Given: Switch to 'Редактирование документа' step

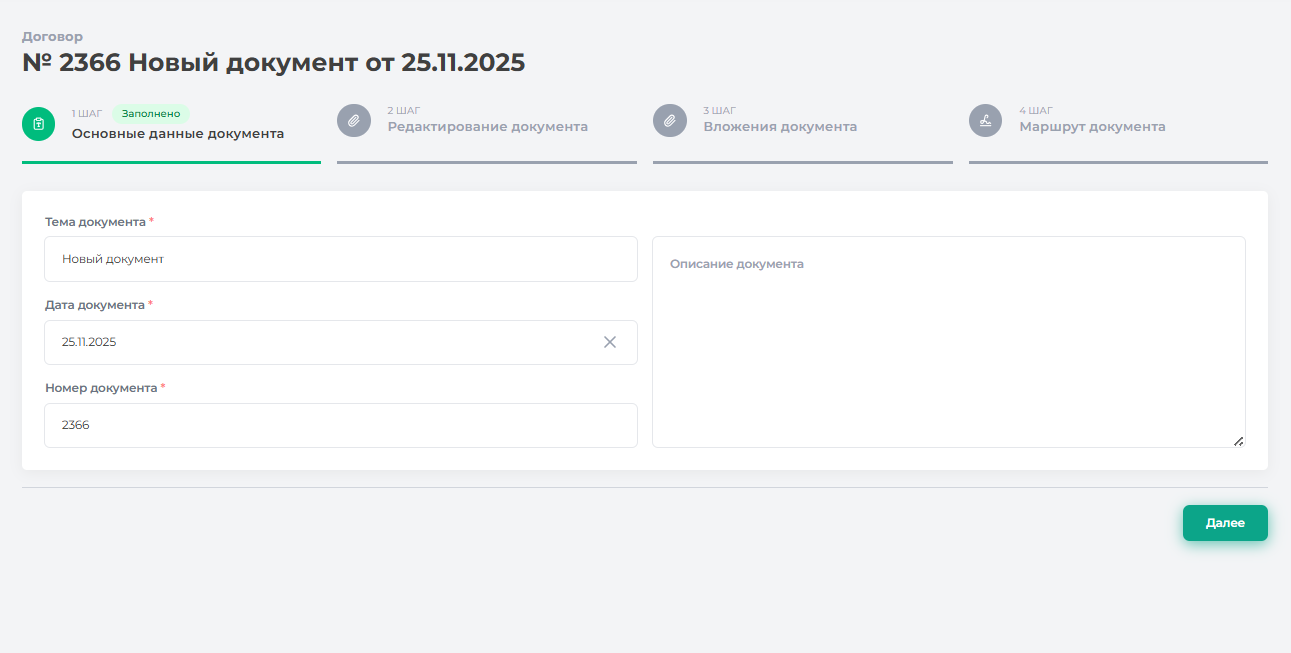Looking at the screenshot, I should [487, 127].
